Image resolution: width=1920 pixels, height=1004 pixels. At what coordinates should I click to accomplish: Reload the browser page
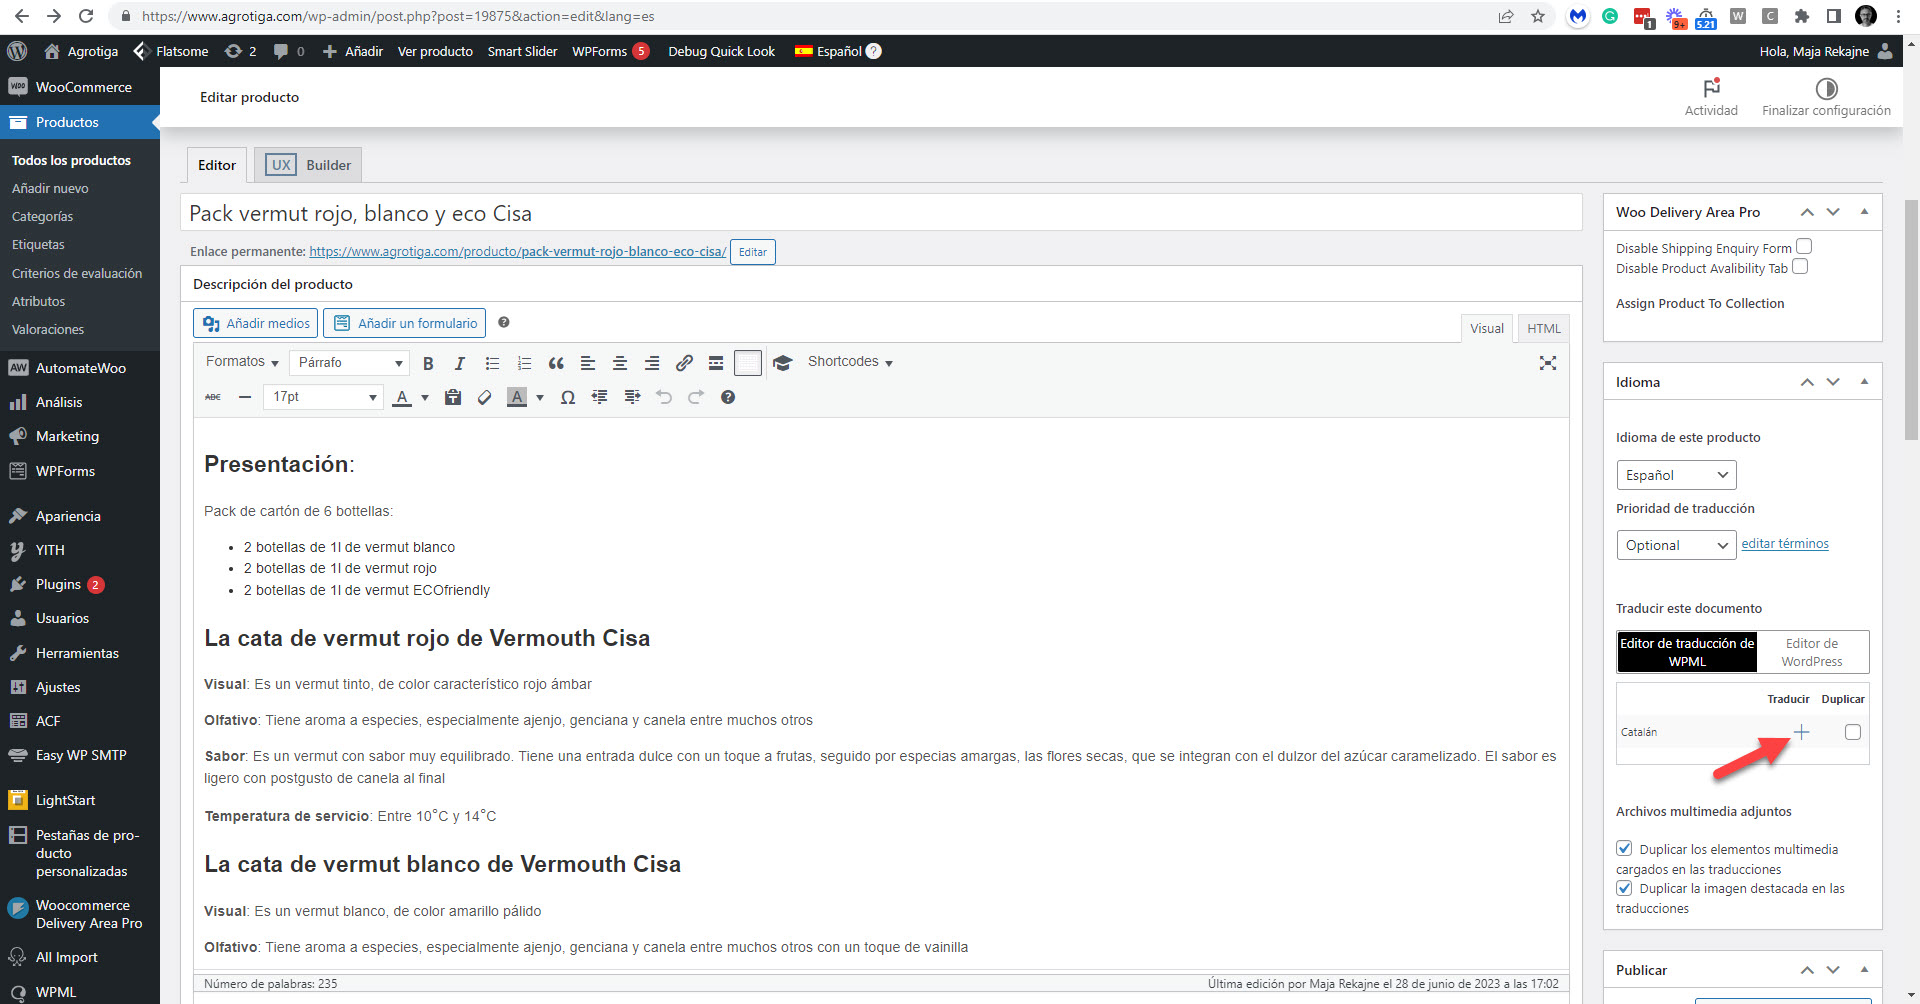[86, 16]
